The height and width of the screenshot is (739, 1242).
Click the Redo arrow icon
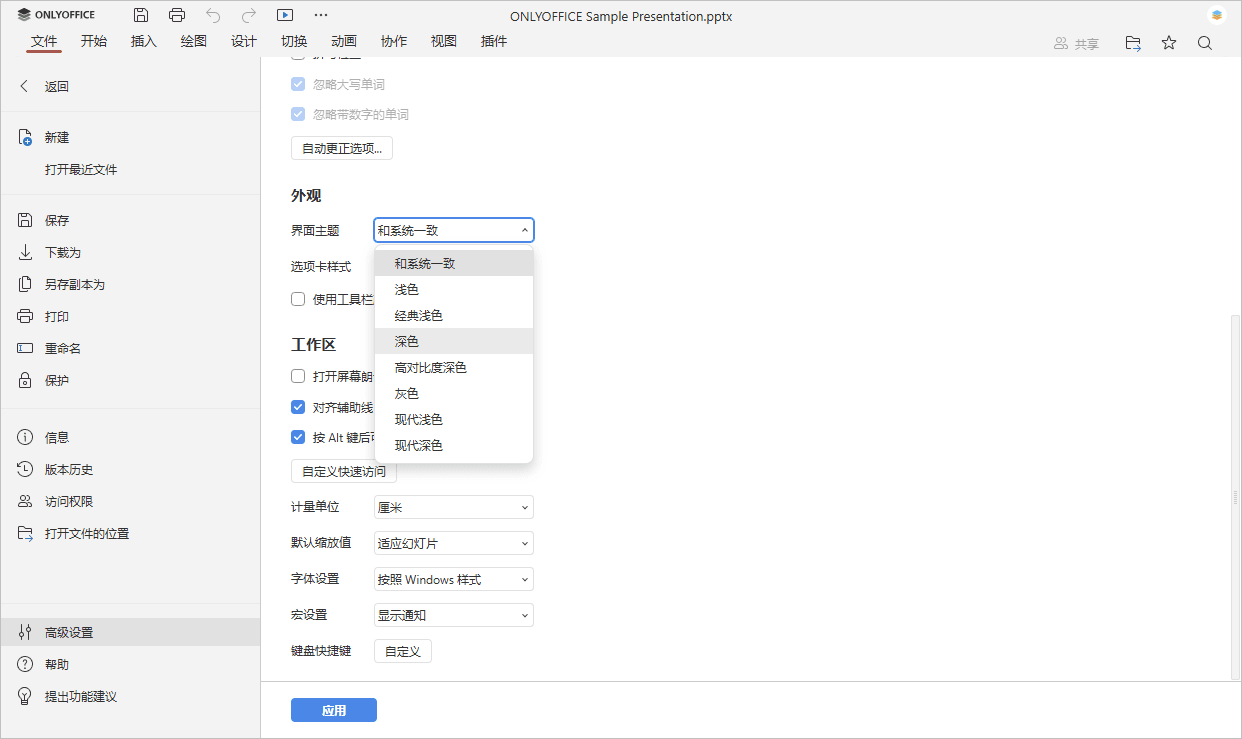247,14
